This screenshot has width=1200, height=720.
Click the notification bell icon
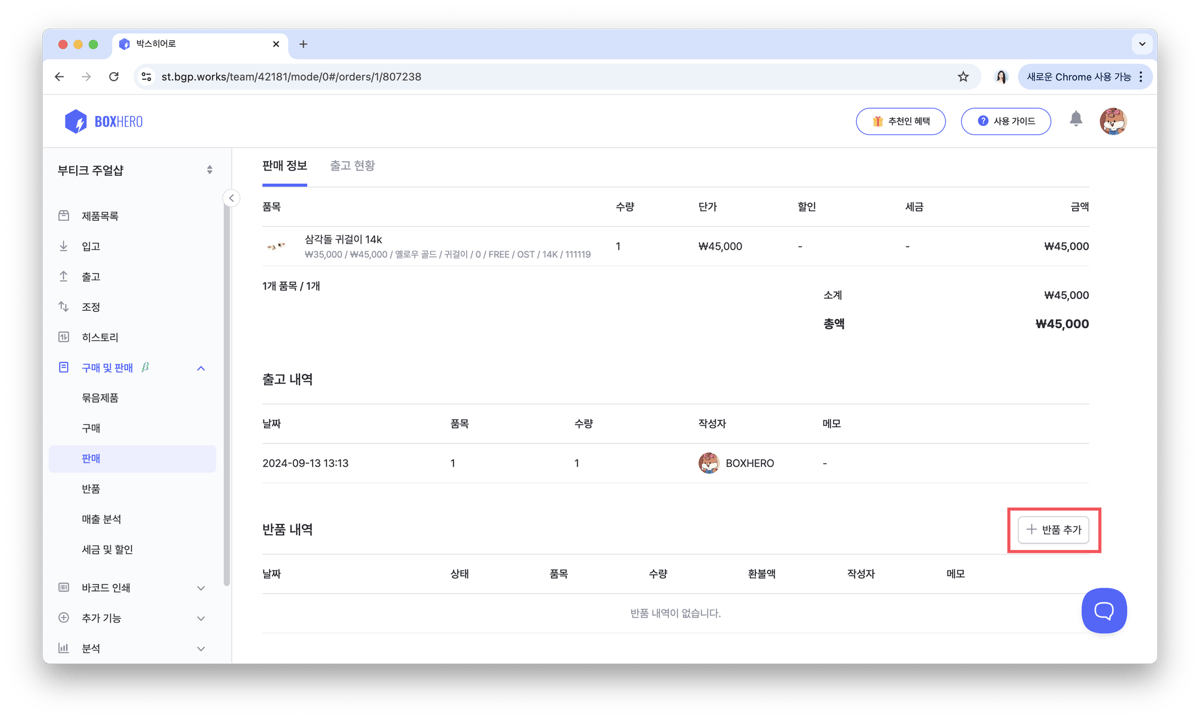tap(1076, 119)
